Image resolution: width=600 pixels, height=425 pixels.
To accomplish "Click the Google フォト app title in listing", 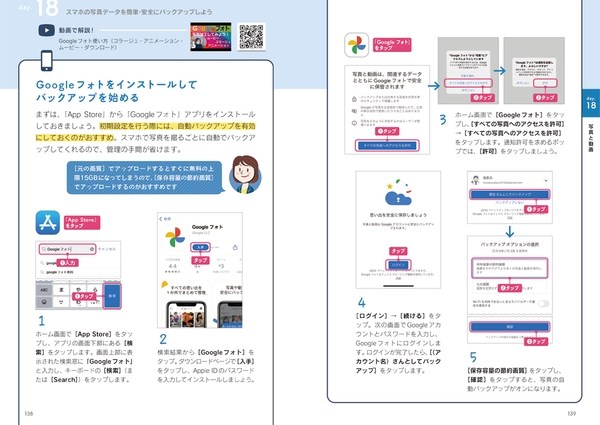I will coord(207,227).
